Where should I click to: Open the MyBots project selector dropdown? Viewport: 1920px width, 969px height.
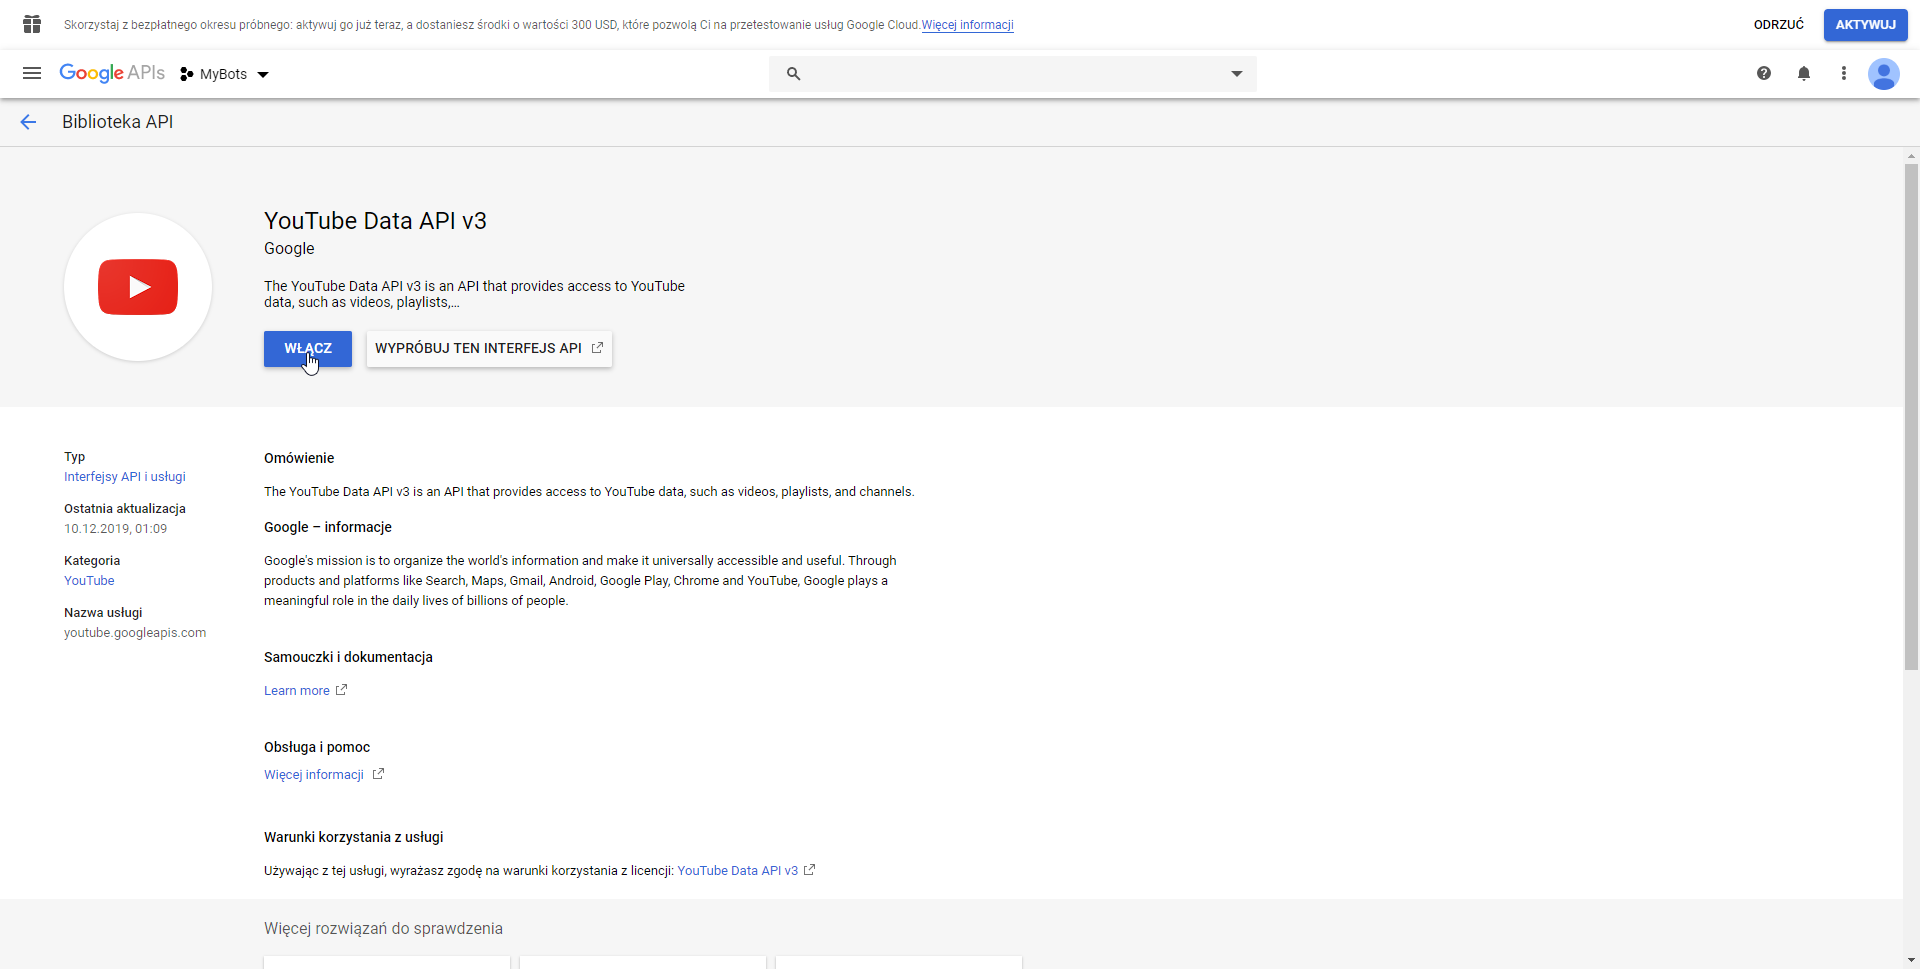pos(225,74)
